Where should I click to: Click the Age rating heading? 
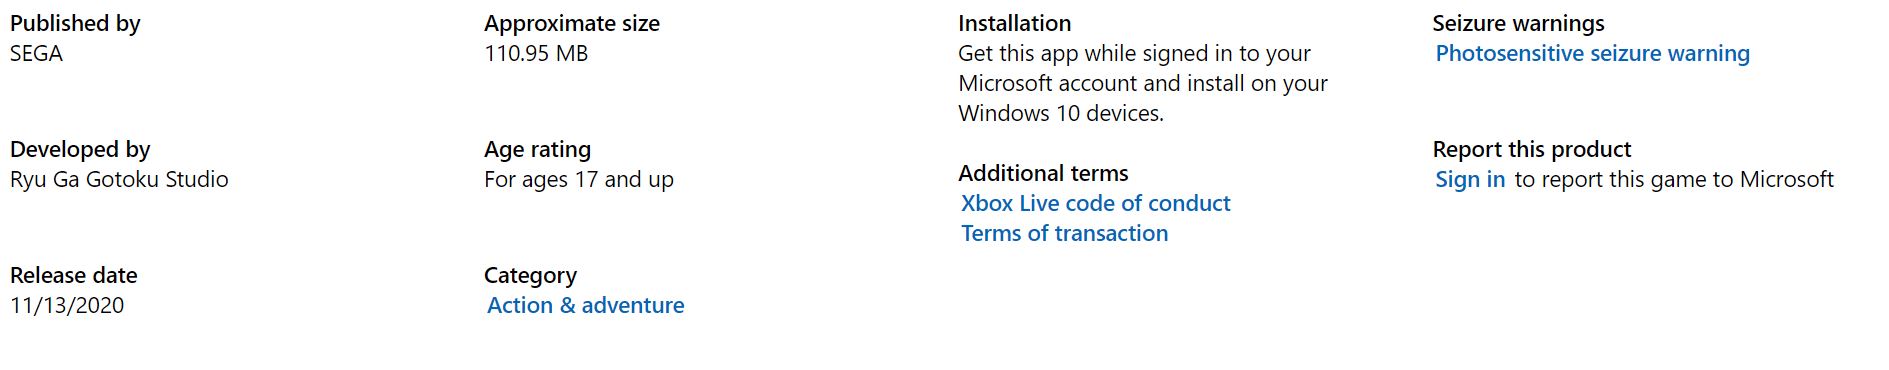pyautogui.click(x=538, y=150)
